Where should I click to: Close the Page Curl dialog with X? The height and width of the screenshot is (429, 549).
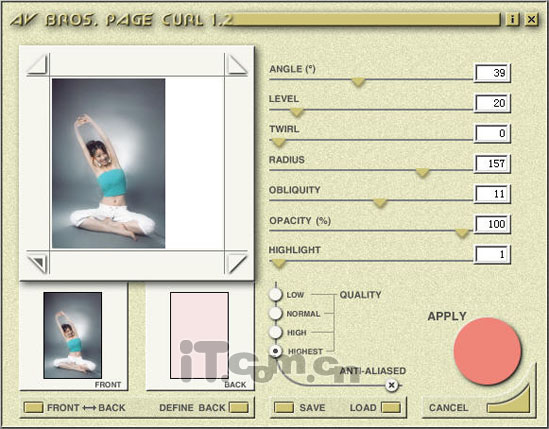tap(531, 20)
